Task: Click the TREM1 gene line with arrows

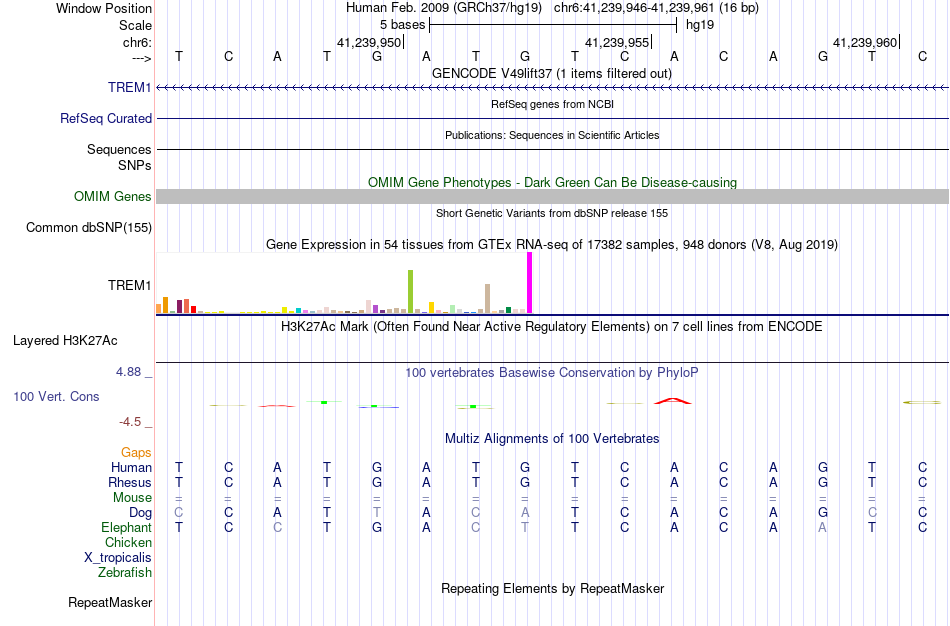Action: pyautogui.click(x=552, y=88)
